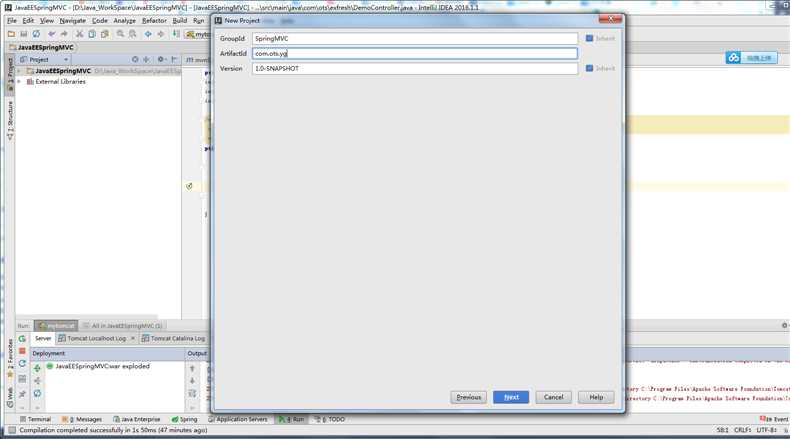Screen dimensions: 790x439
Task: Click down arrow icon in Output column
Action: (x=192, y=381)
